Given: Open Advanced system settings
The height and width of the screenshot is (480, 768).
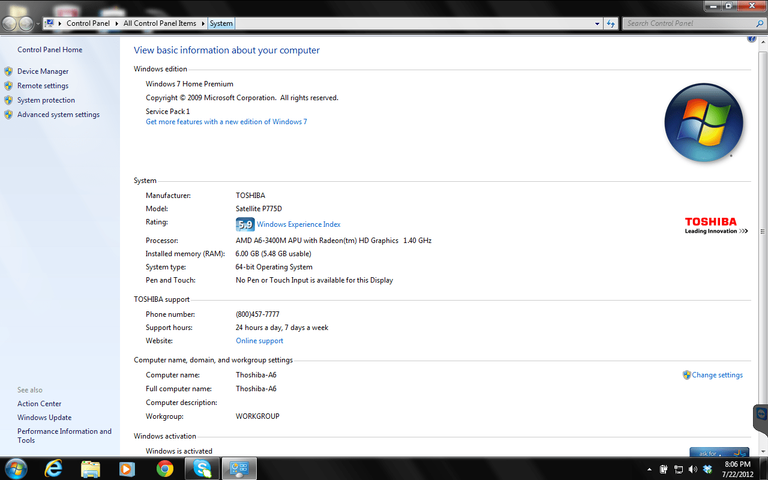Looking at the screenshot, I should coord(58,115).
